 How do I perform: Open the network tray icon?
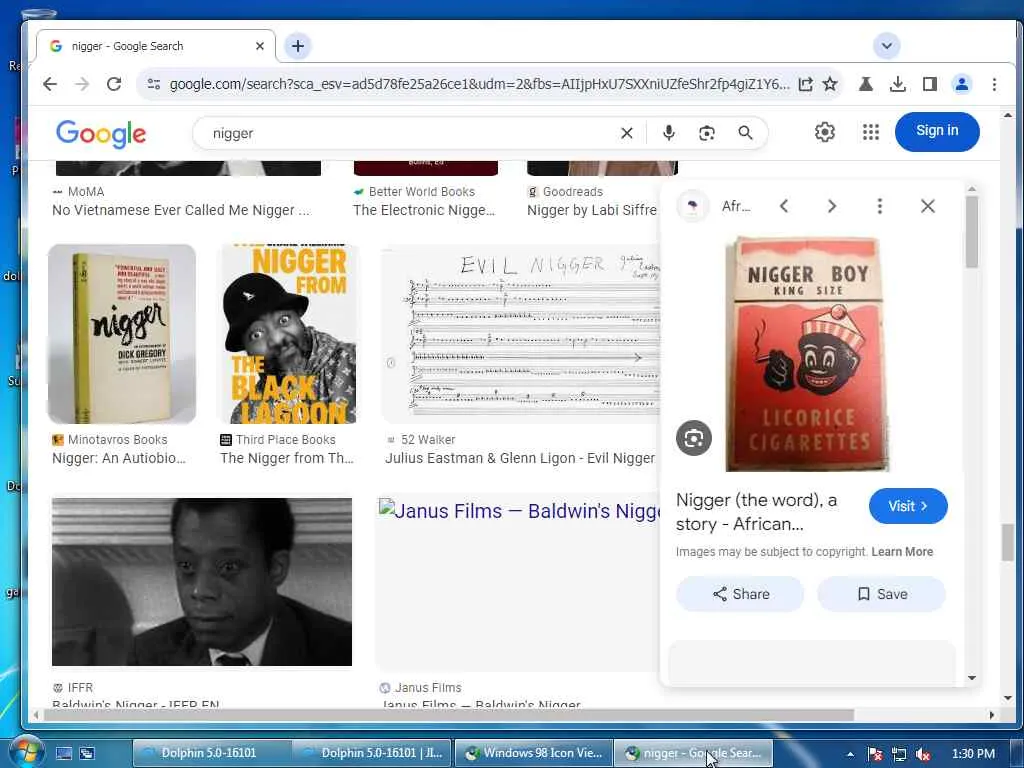point(899,754)
